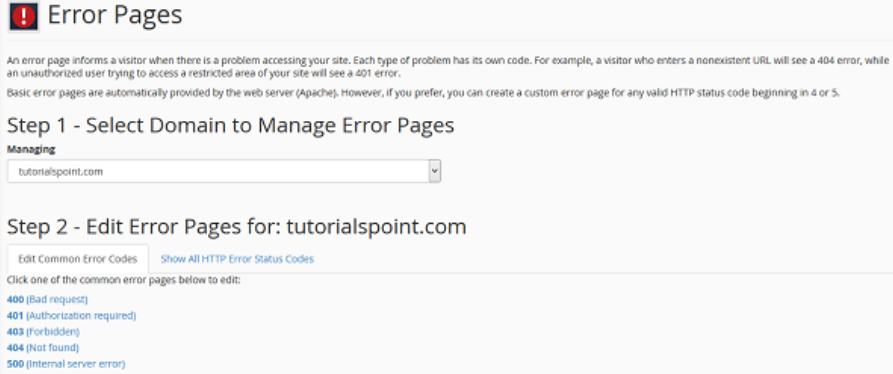Click the 'Click one of the common error pages' text
Image resolution: width=893 pixels, height=374 pixels.
pos(124,280)
